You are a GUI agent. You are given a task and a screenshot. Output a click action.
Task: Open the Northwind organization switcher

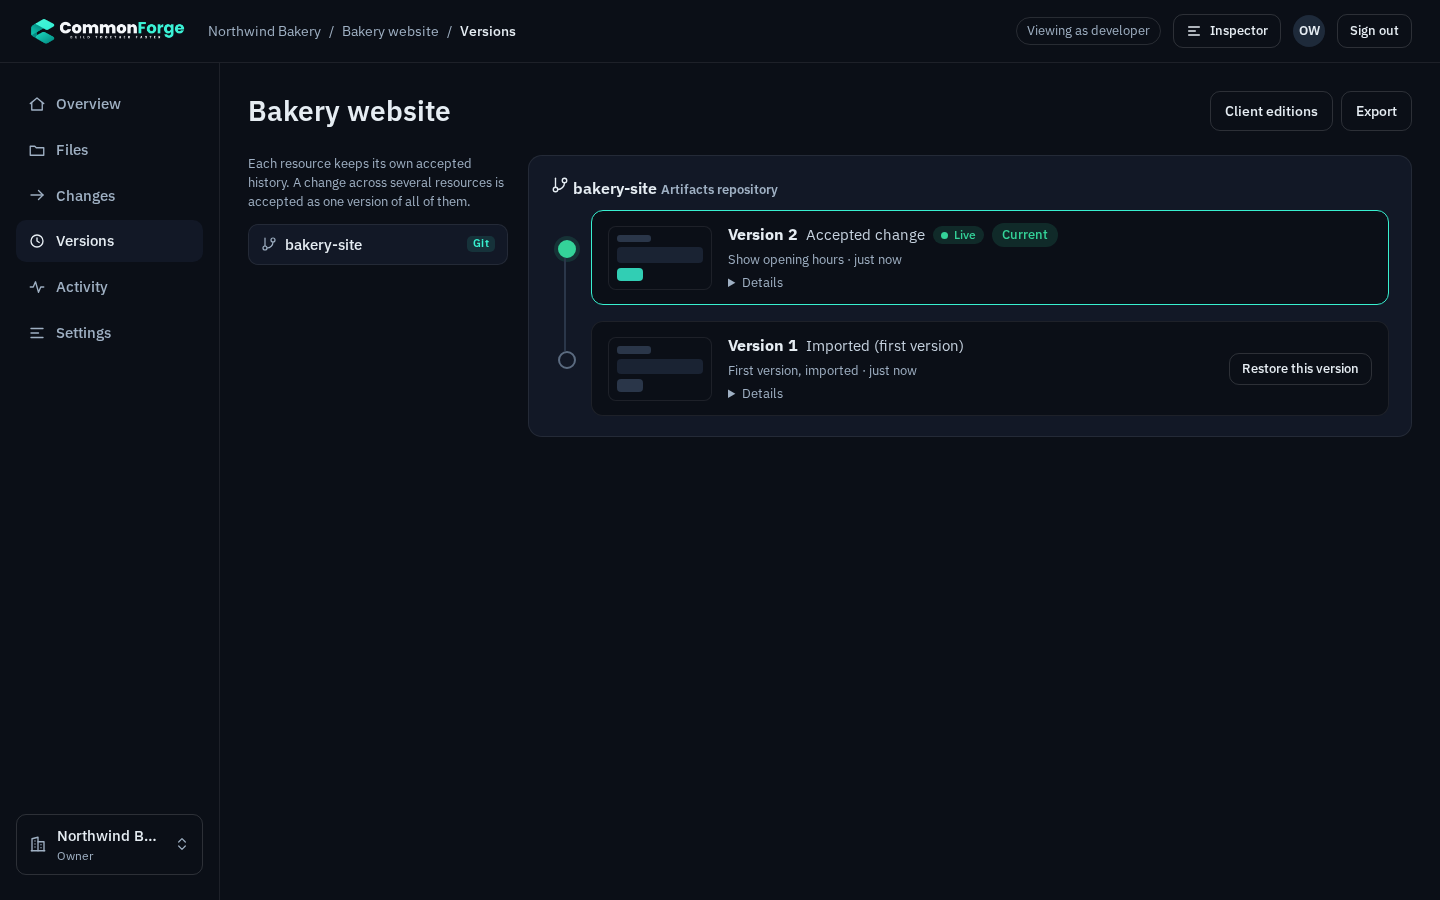point(109,845)
